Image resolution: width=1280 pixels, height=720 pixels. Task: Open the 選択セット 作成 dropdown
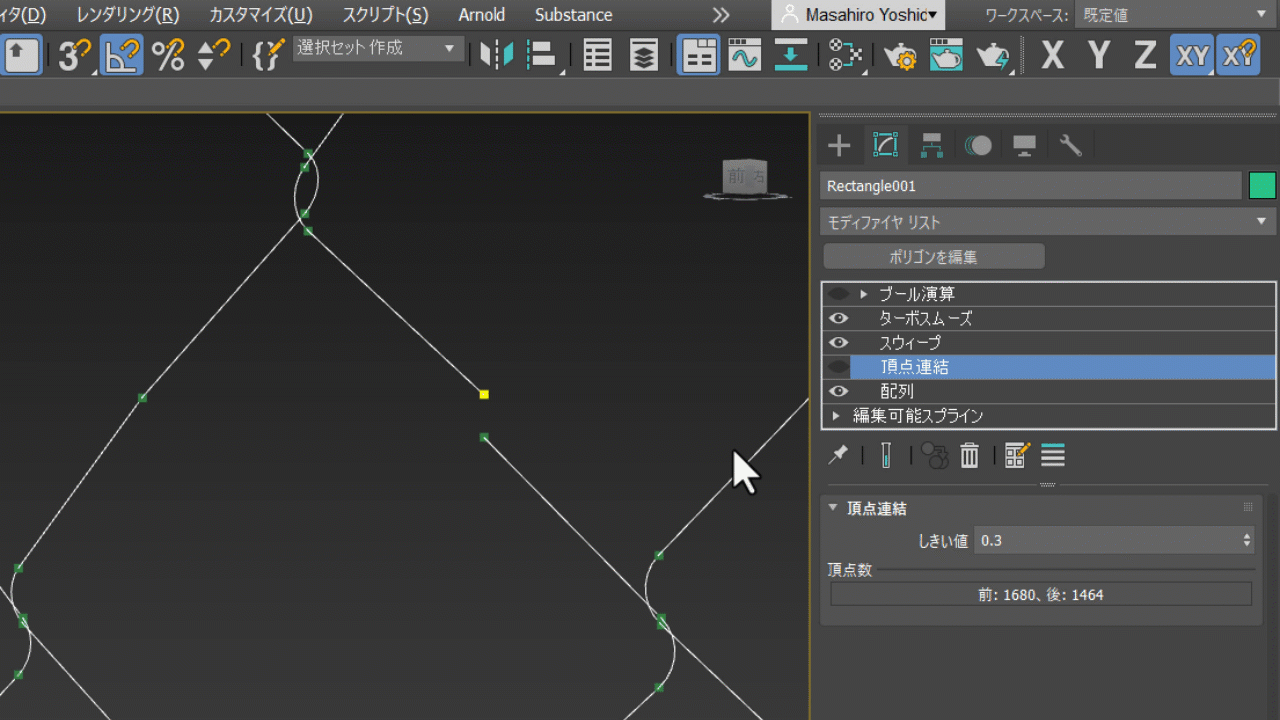379,48
